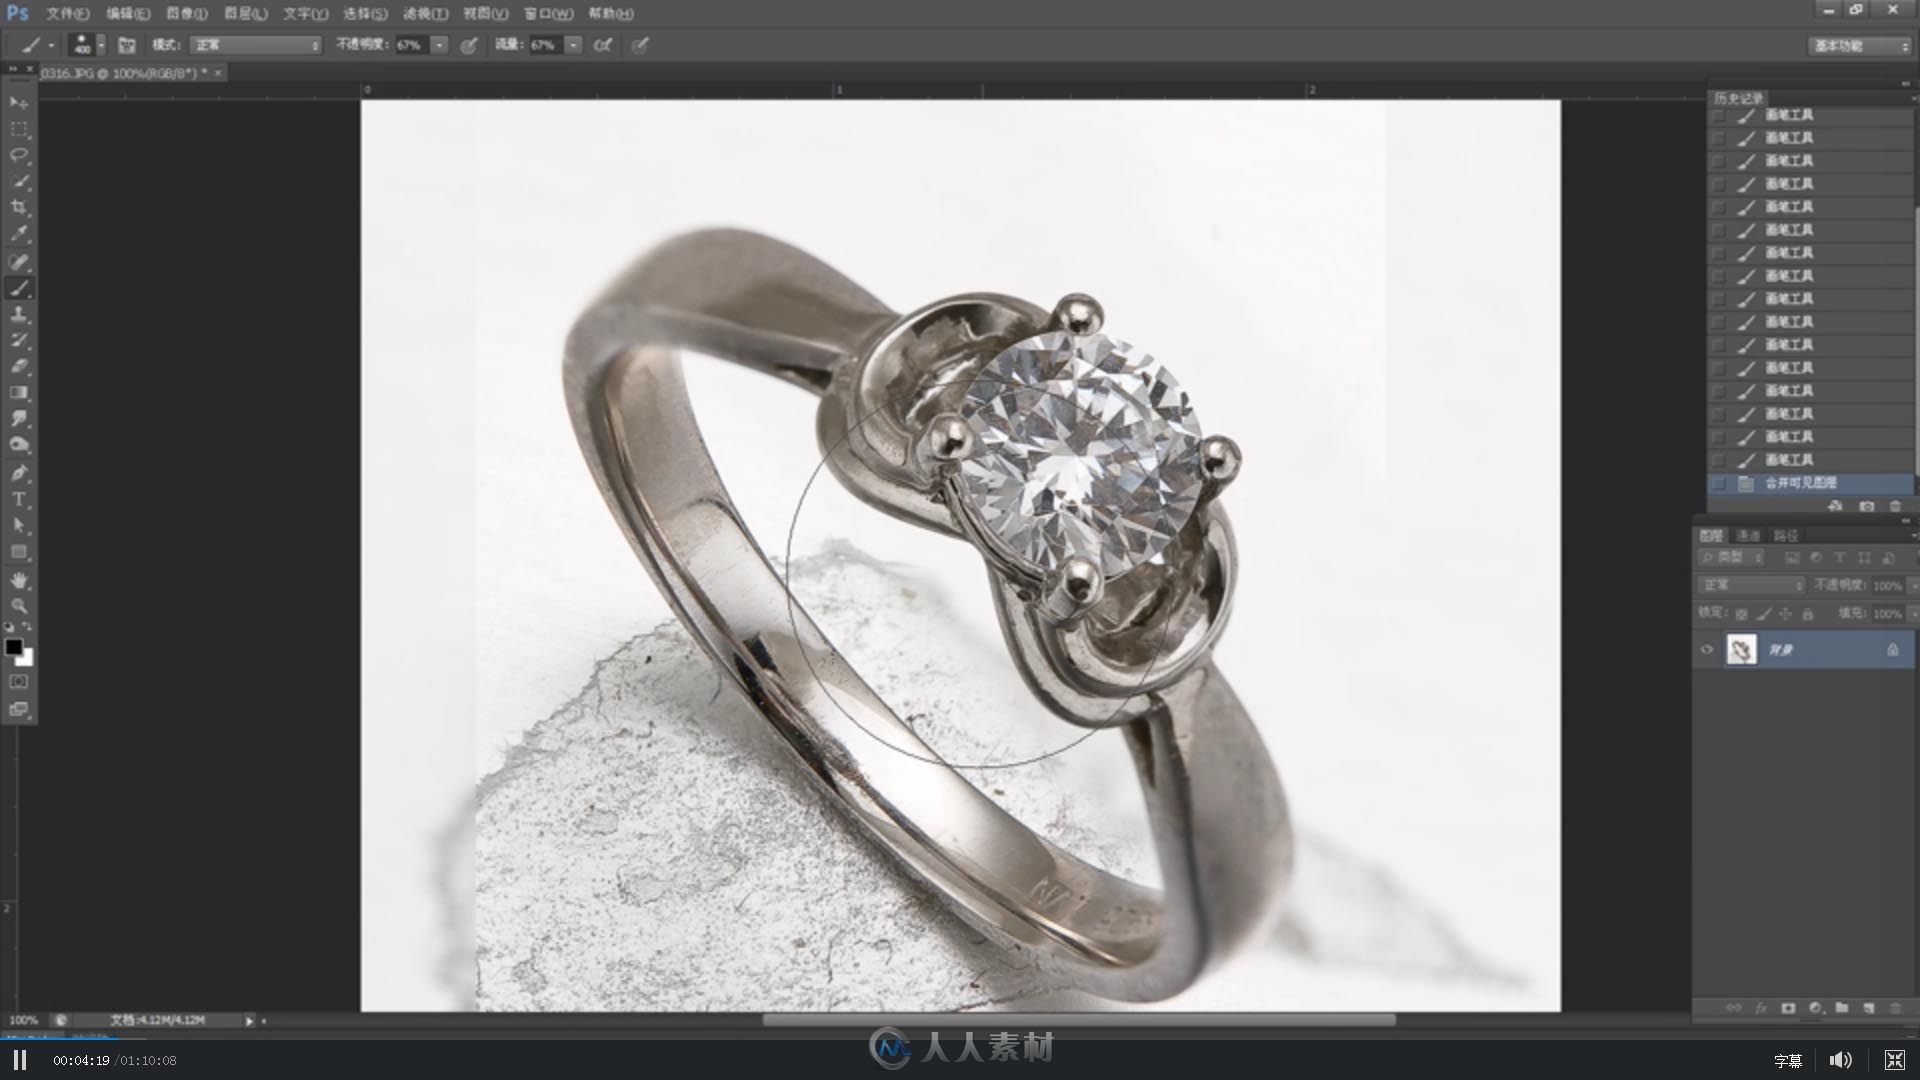This screenshot has height=1080, width=1920.
Task: Select the Rectangular Marquee tool
Action: [x=19, y=129]
